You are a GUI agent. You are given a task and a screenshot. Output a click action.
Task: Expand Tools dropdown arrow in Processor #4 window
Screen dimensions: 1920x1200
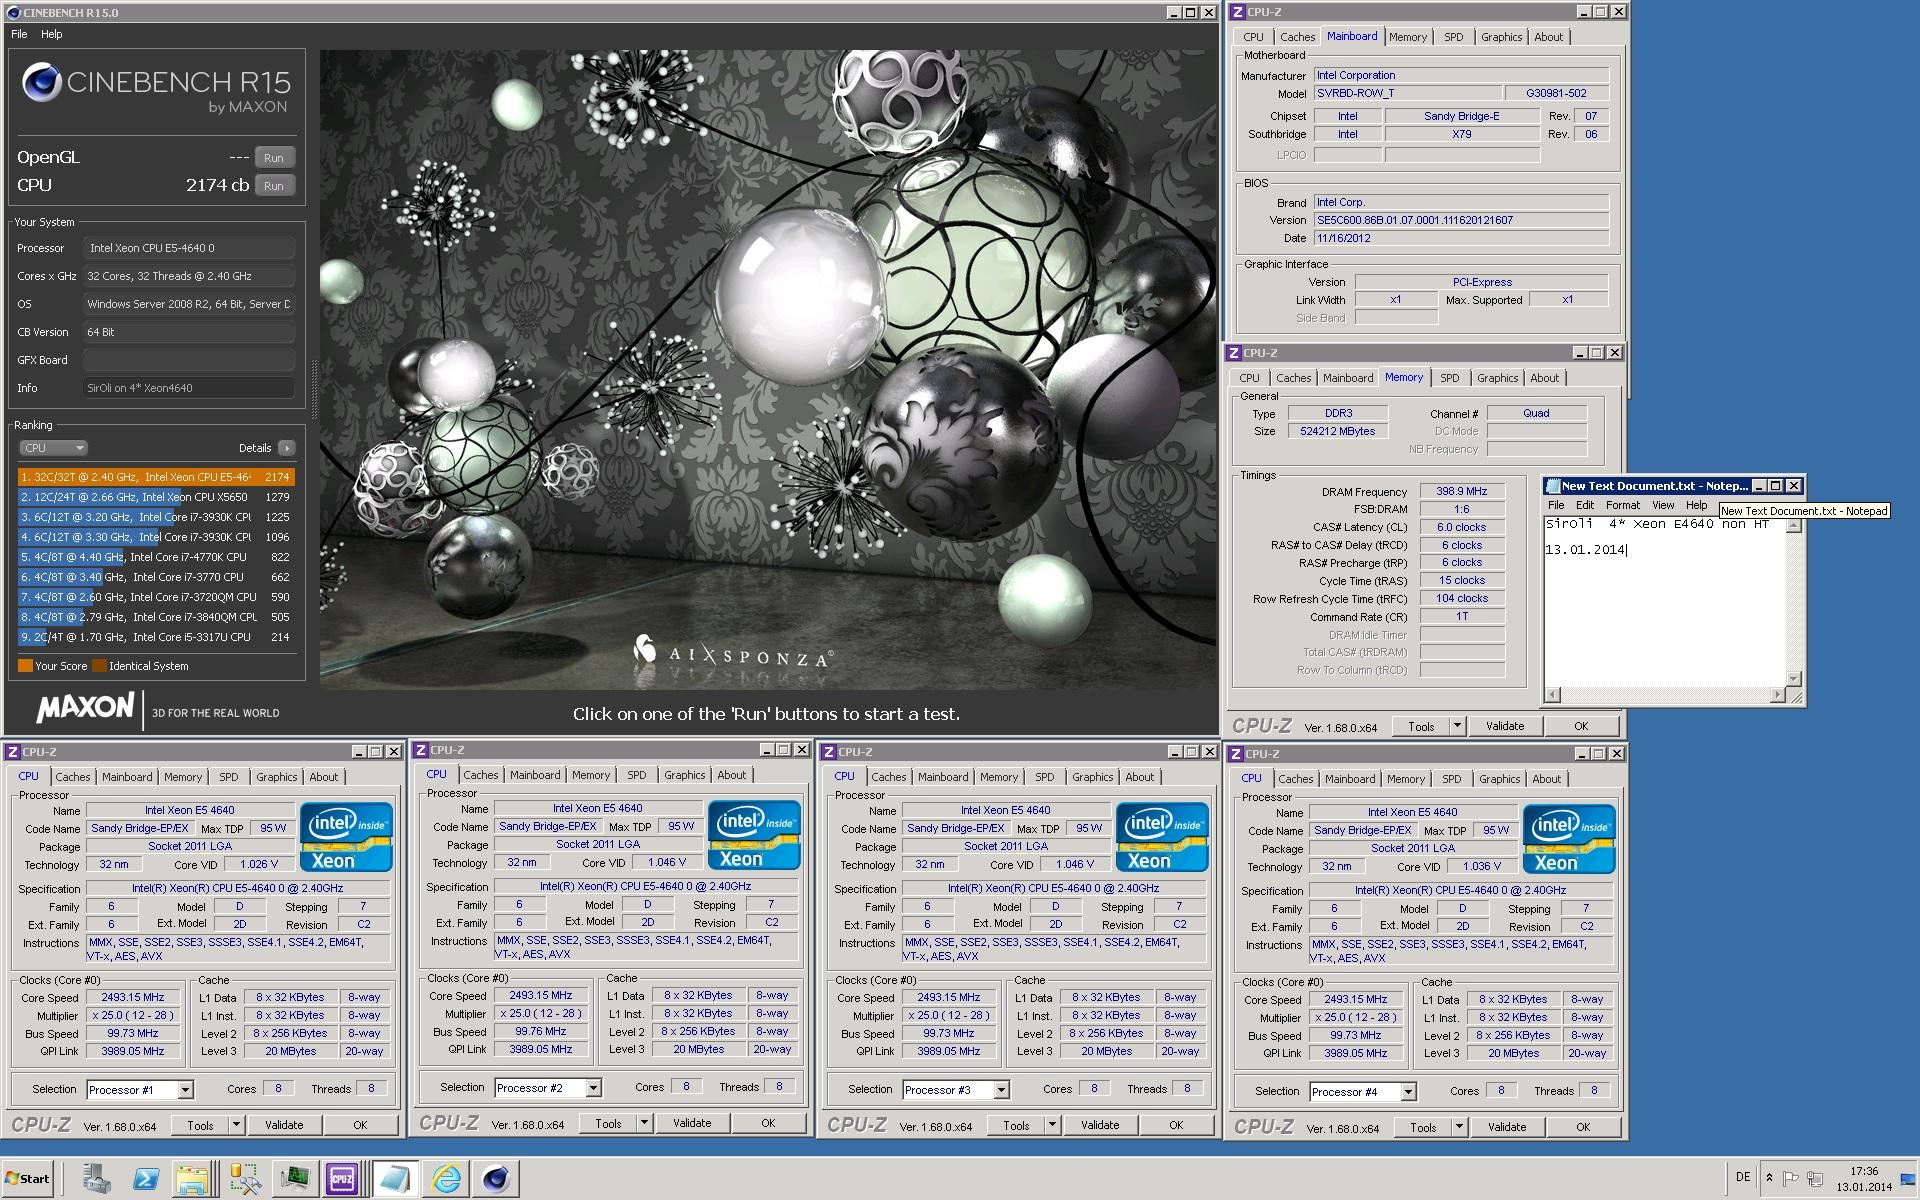tap(1459, 1127)
